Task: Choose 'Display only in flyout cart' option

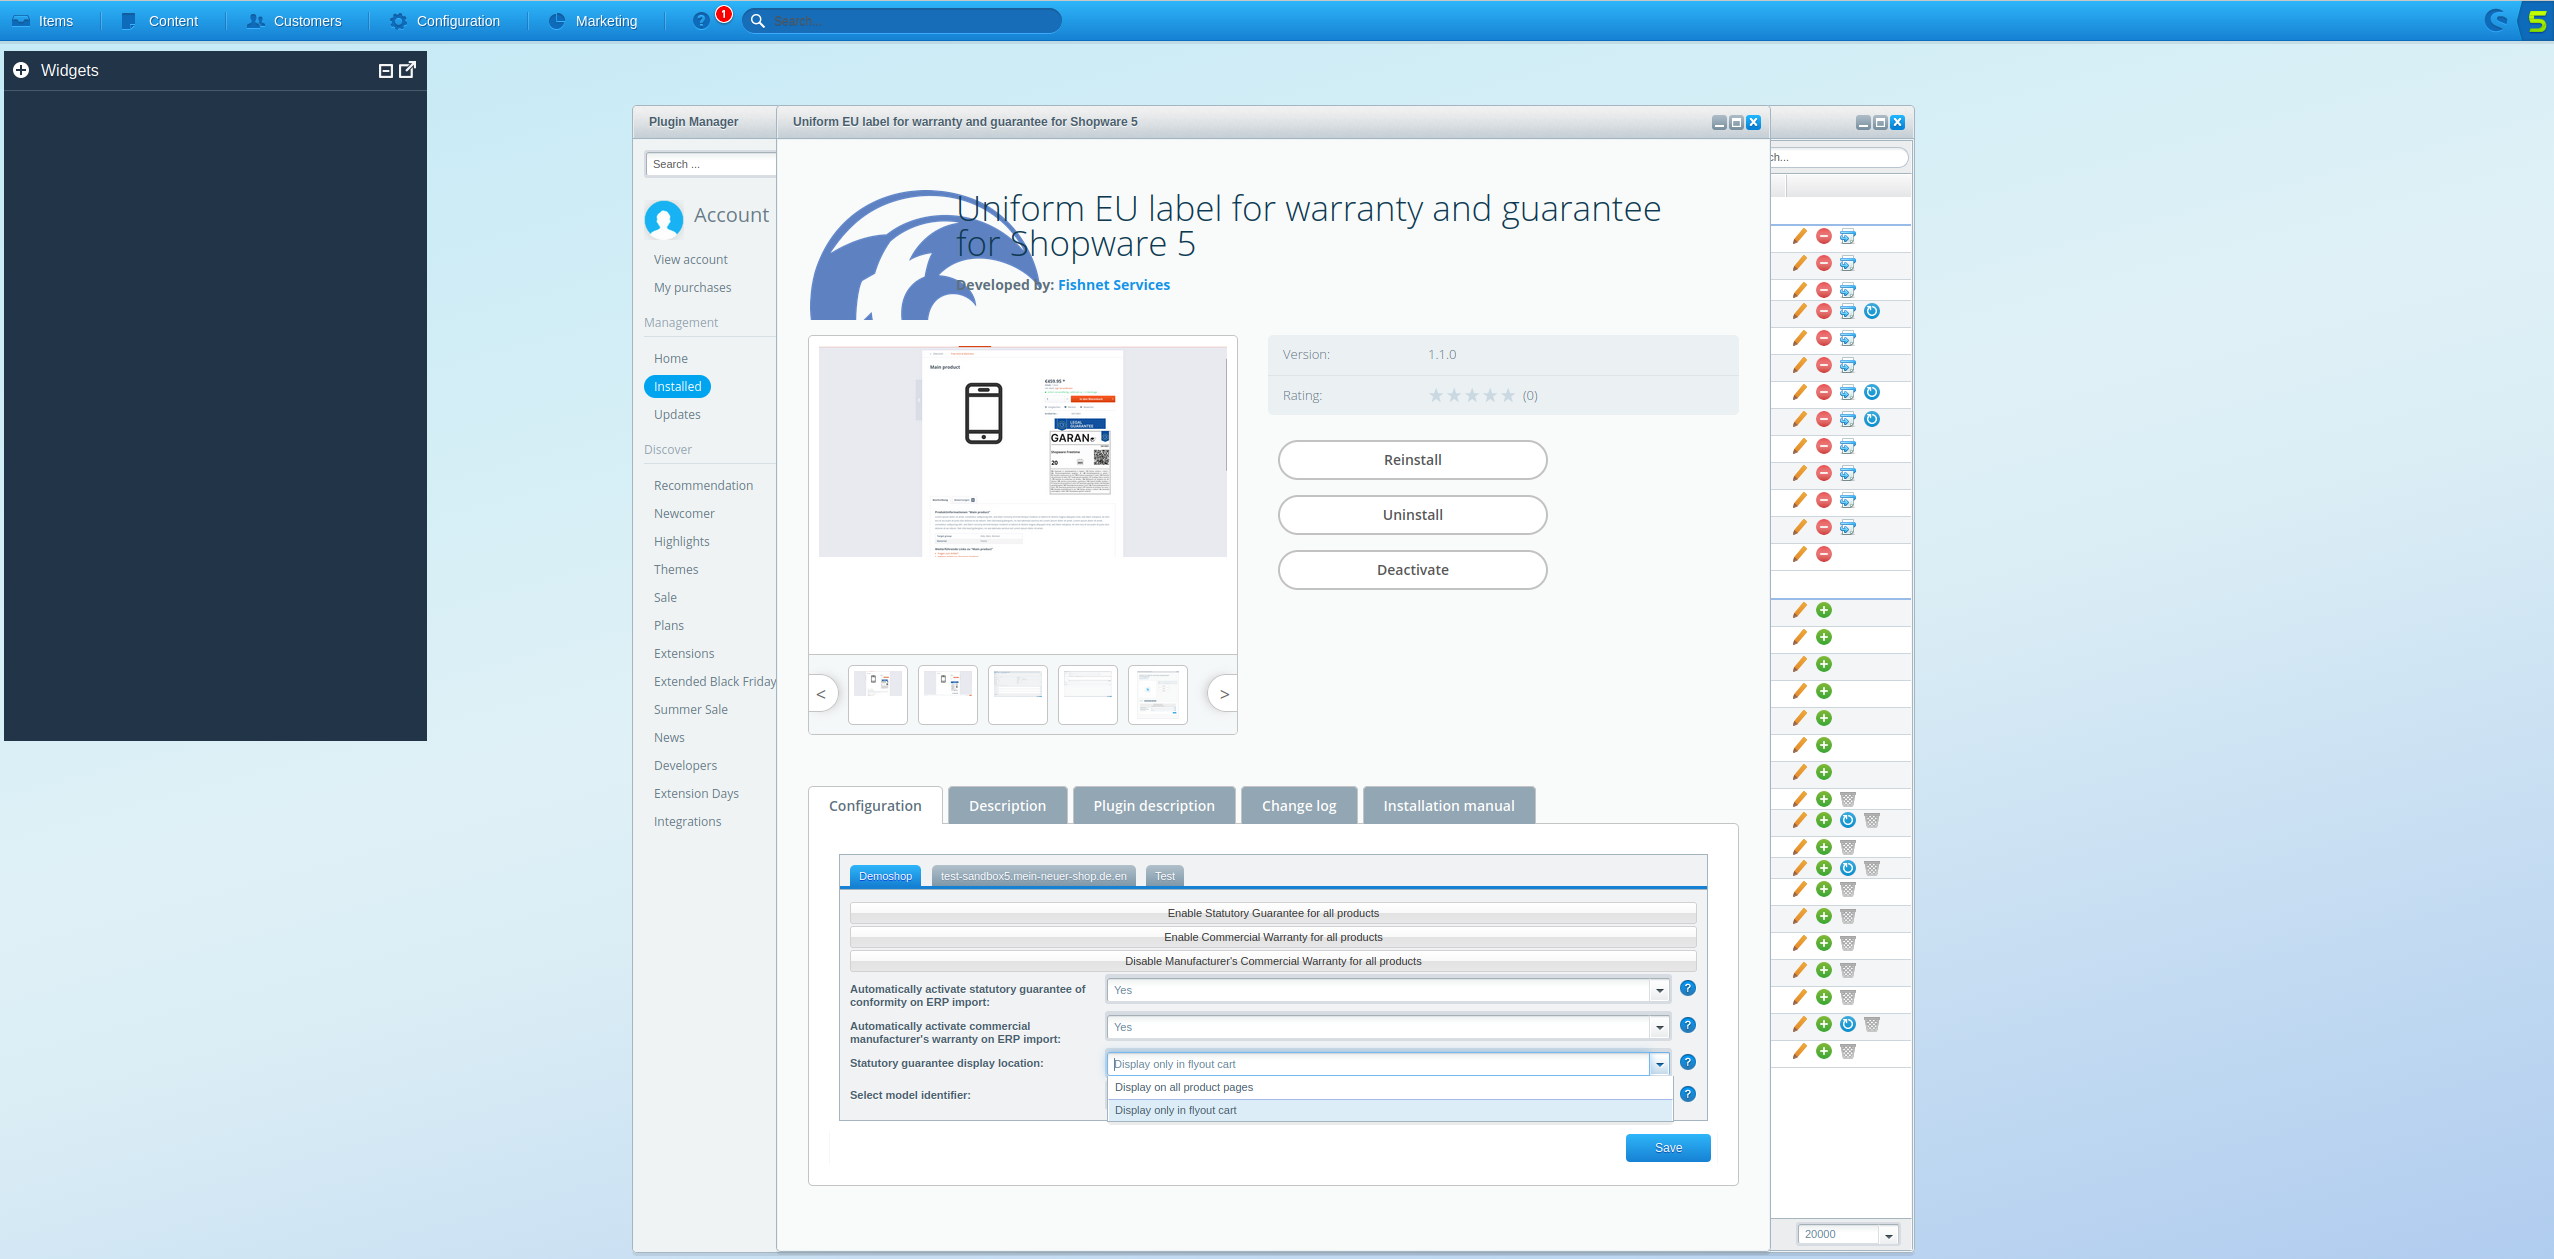Action: 1390,1110
